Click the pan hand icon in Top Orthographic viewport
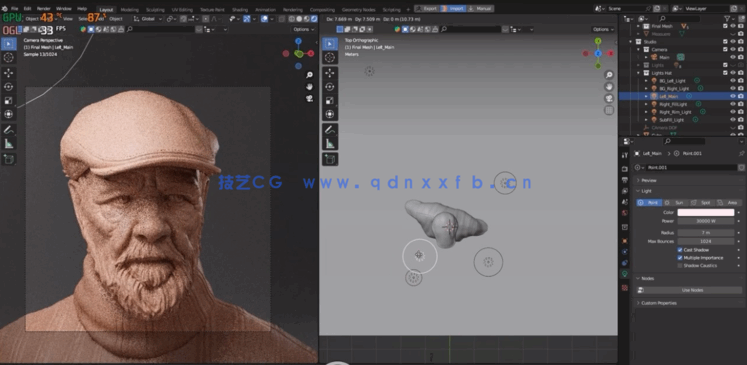The width and height of the screenshot is (747, 365). pos(609,87)
